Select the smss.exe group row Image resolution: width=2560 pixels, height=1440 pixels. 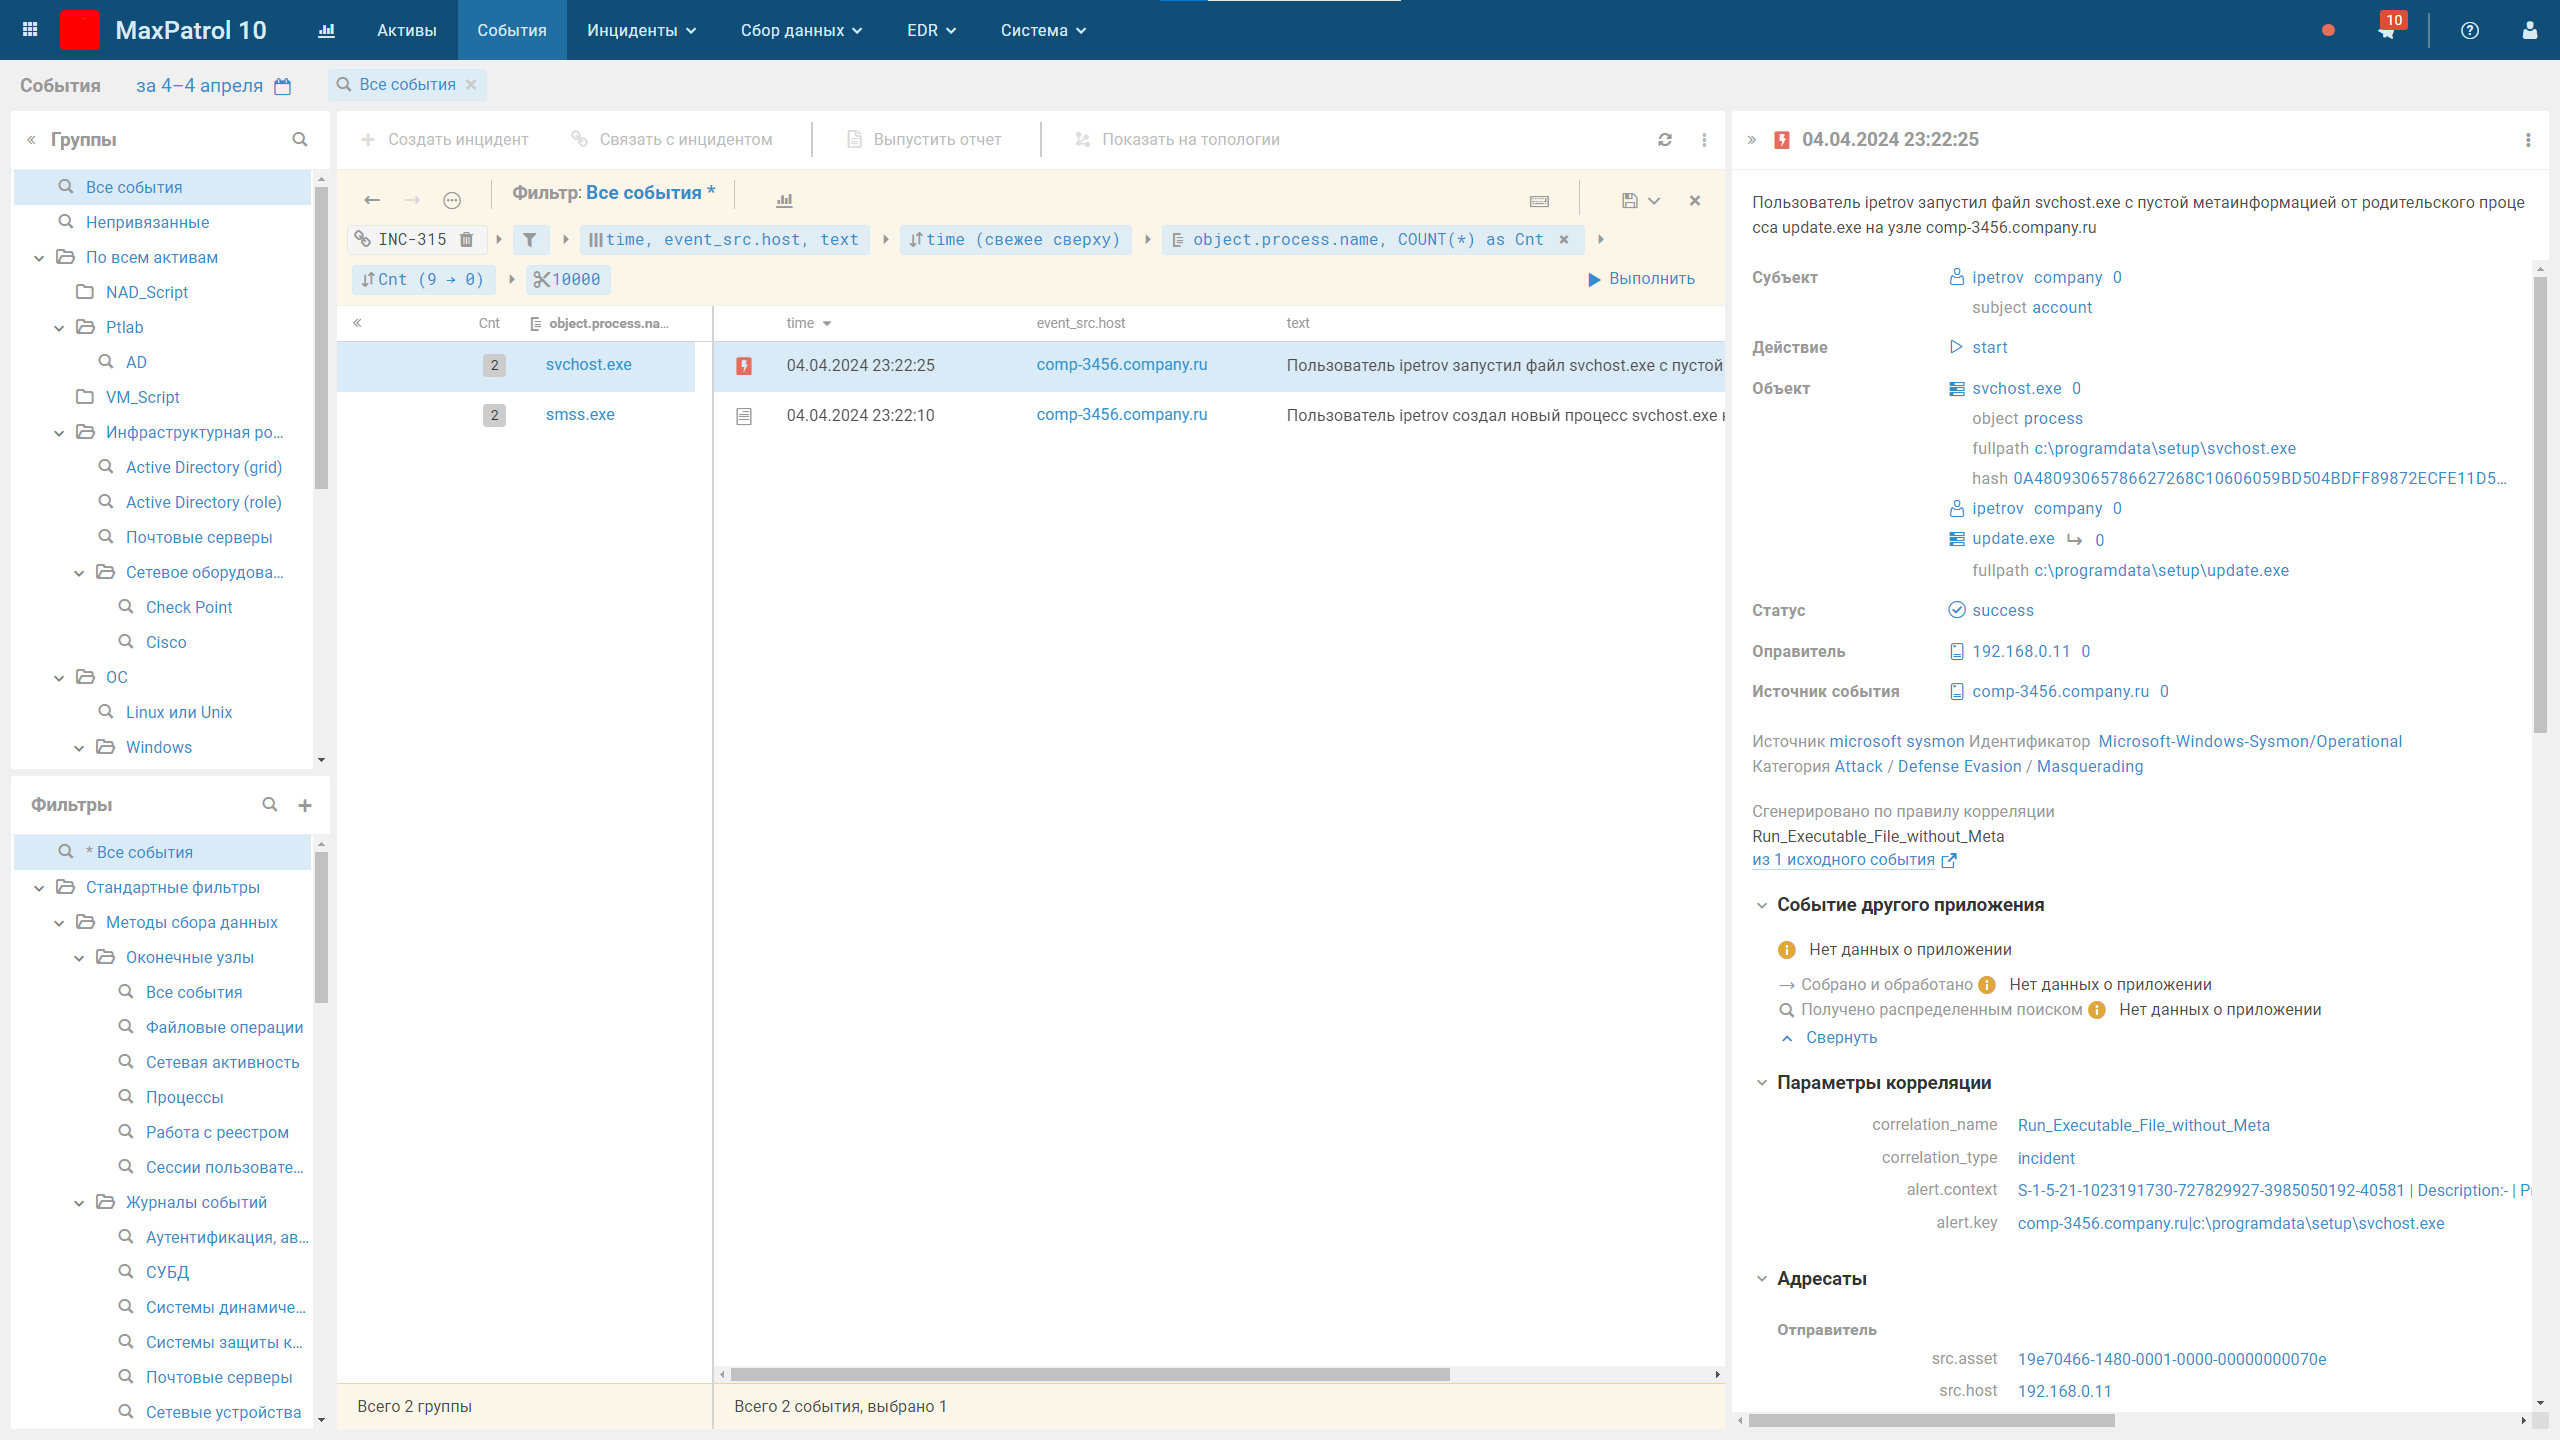[x=516, y=415]
